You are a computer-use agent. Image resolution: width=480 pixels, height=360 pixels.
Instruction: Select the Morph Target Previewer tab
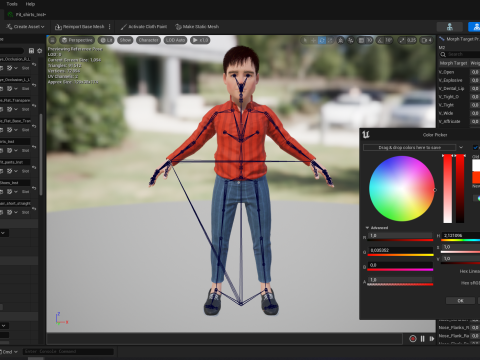pyautogui.click(x=459, y=39)
